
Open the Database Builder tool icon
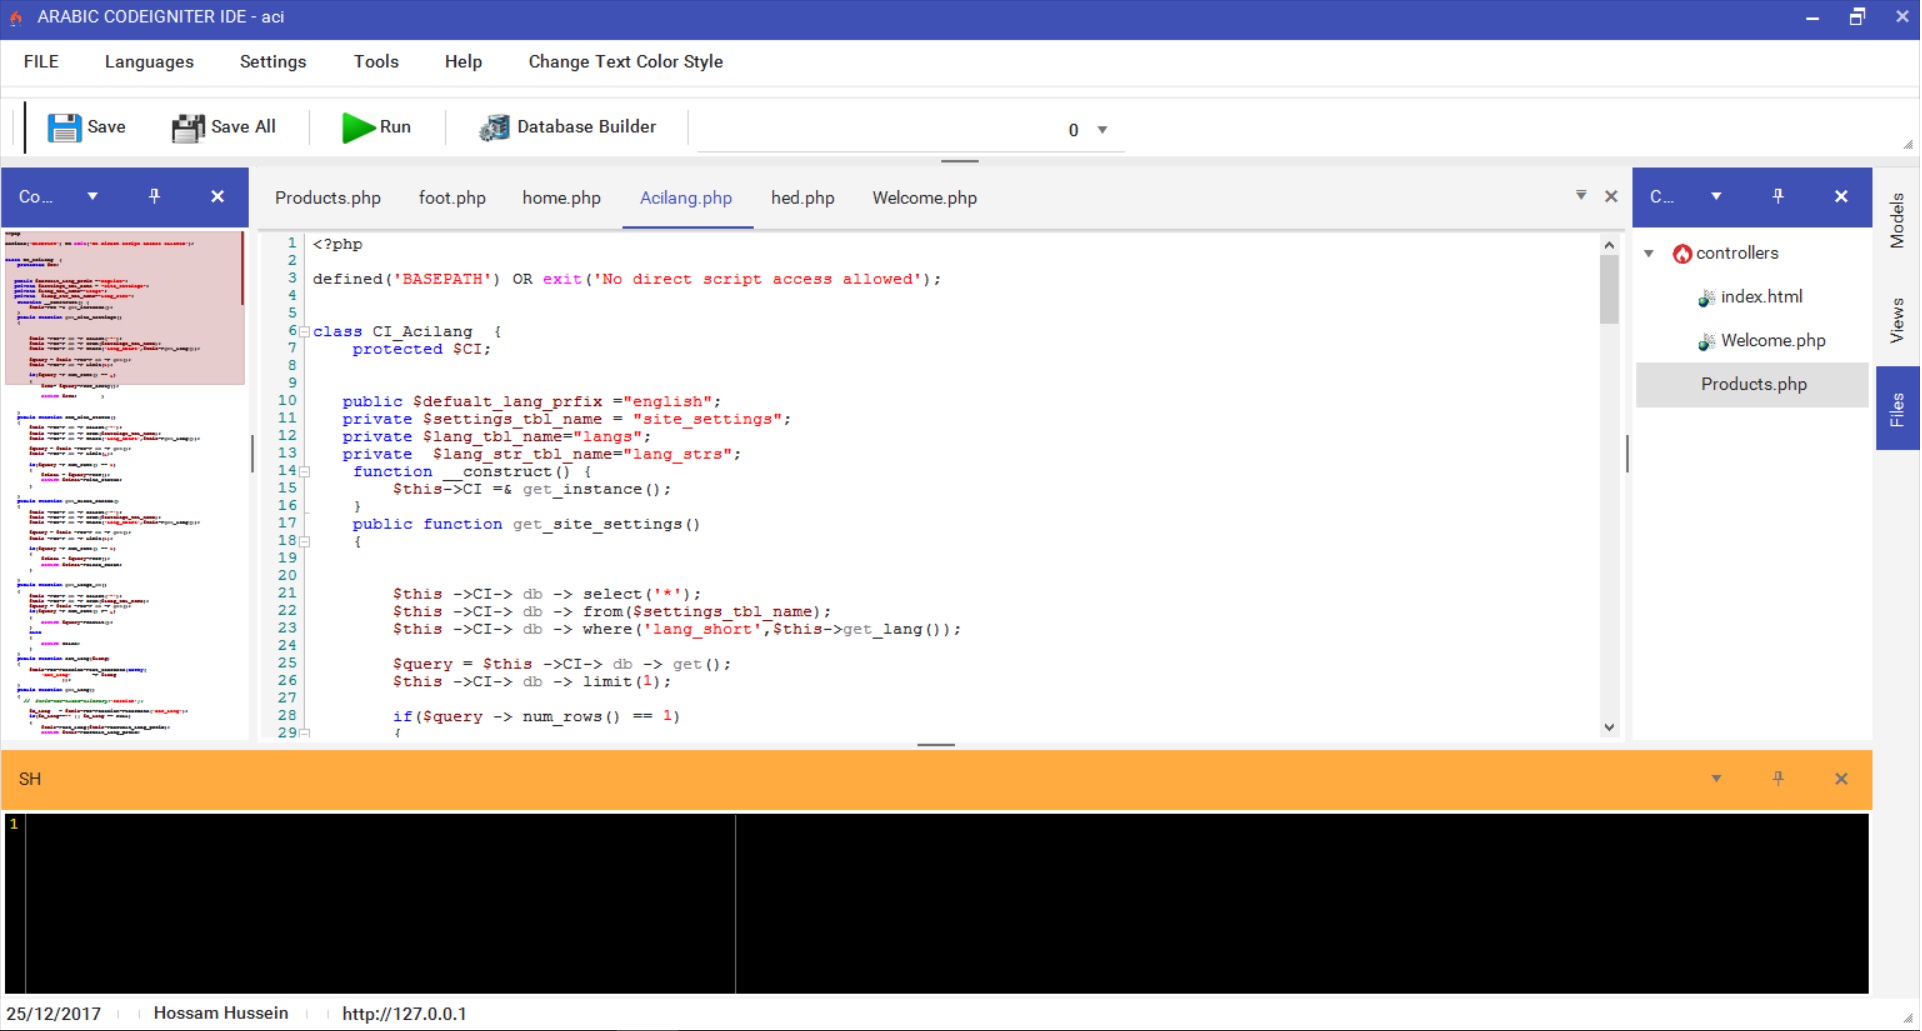click(494, 127)
